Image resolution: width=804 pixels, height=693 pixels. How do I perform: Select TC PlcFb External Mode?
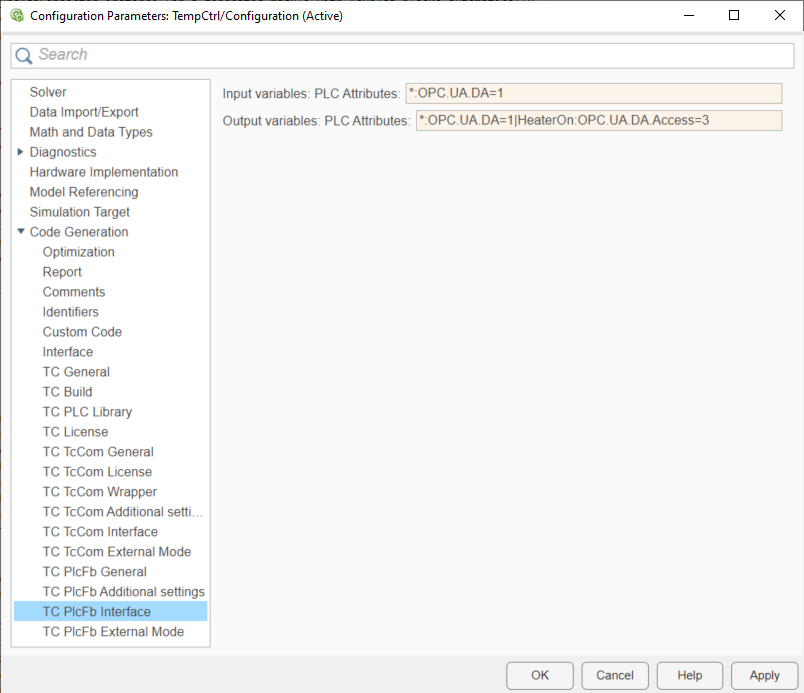pos(113,632)
